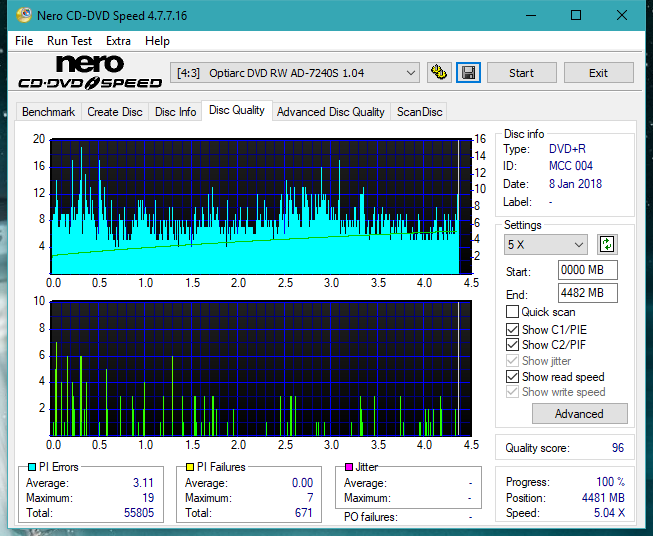Click PI Errors average 3.11

pyautogui.click(x=143, y=483)
